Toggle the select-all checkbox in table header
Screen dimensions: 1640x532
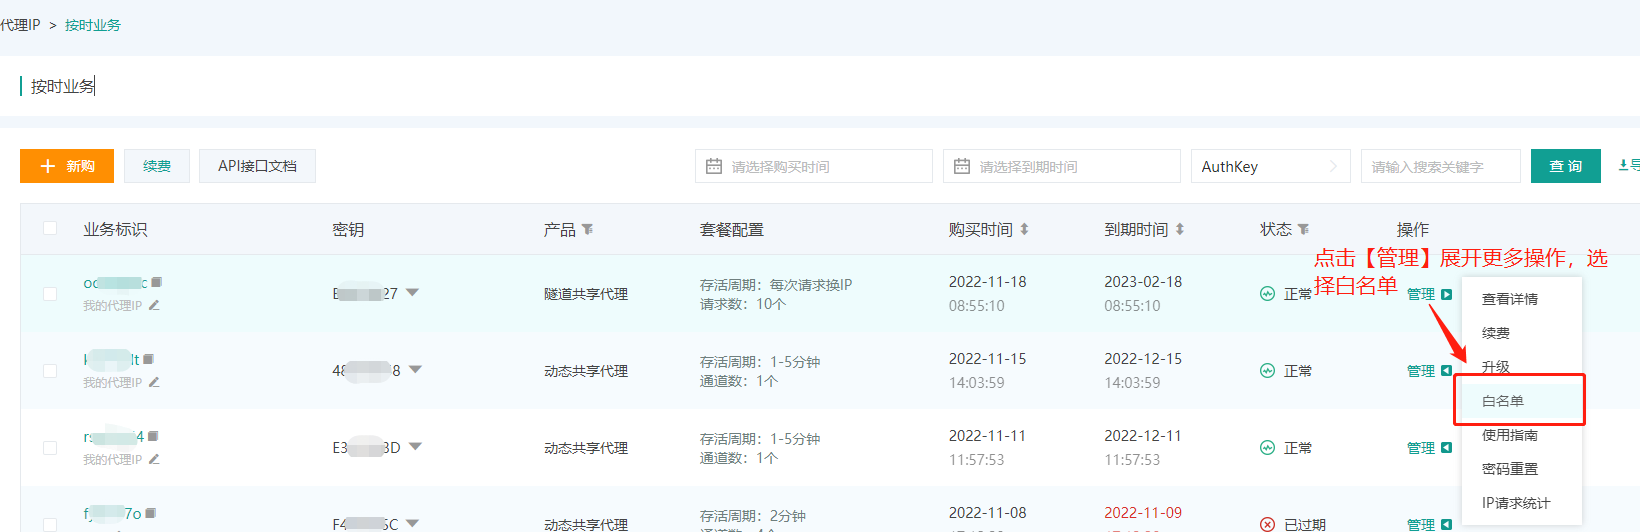click(50, 229)
